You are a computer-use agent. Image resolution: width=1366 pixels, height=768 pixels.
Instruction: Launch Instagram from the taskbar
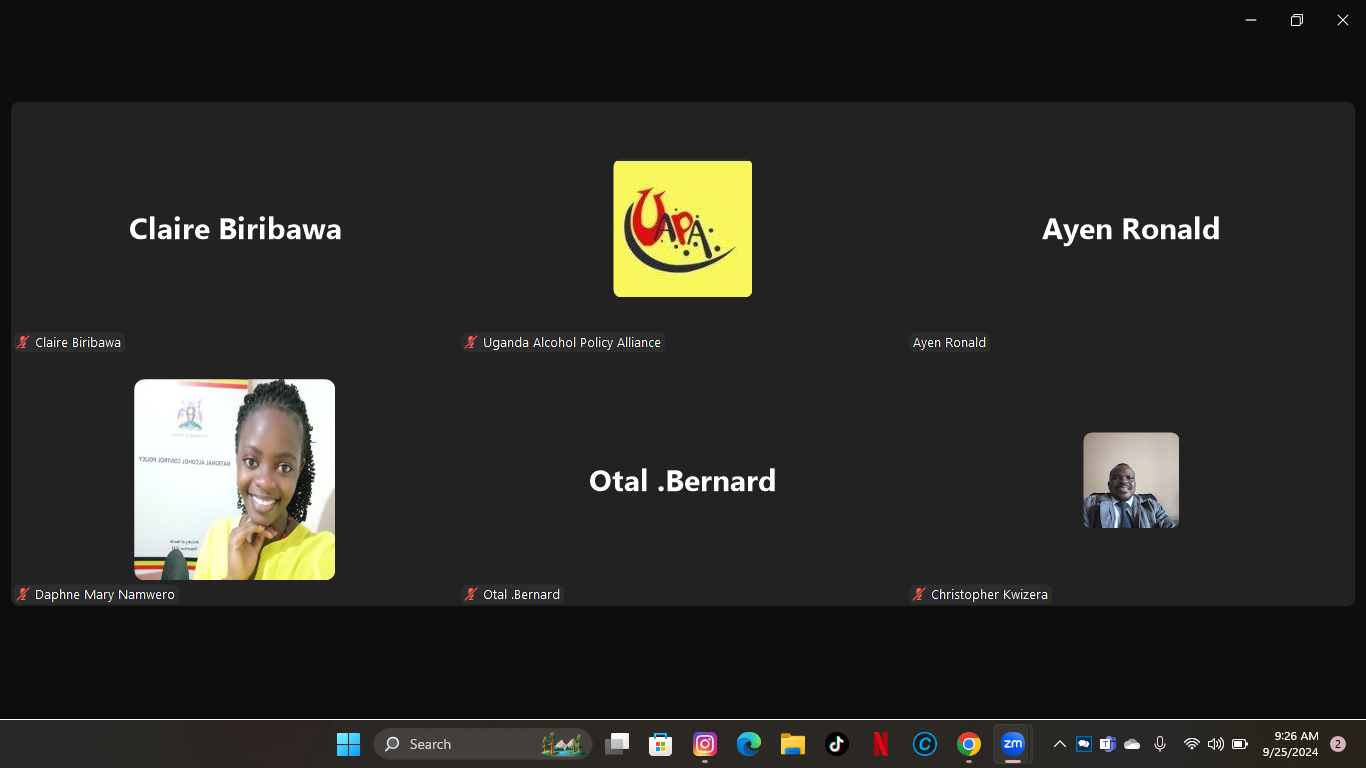click(705, 744)
